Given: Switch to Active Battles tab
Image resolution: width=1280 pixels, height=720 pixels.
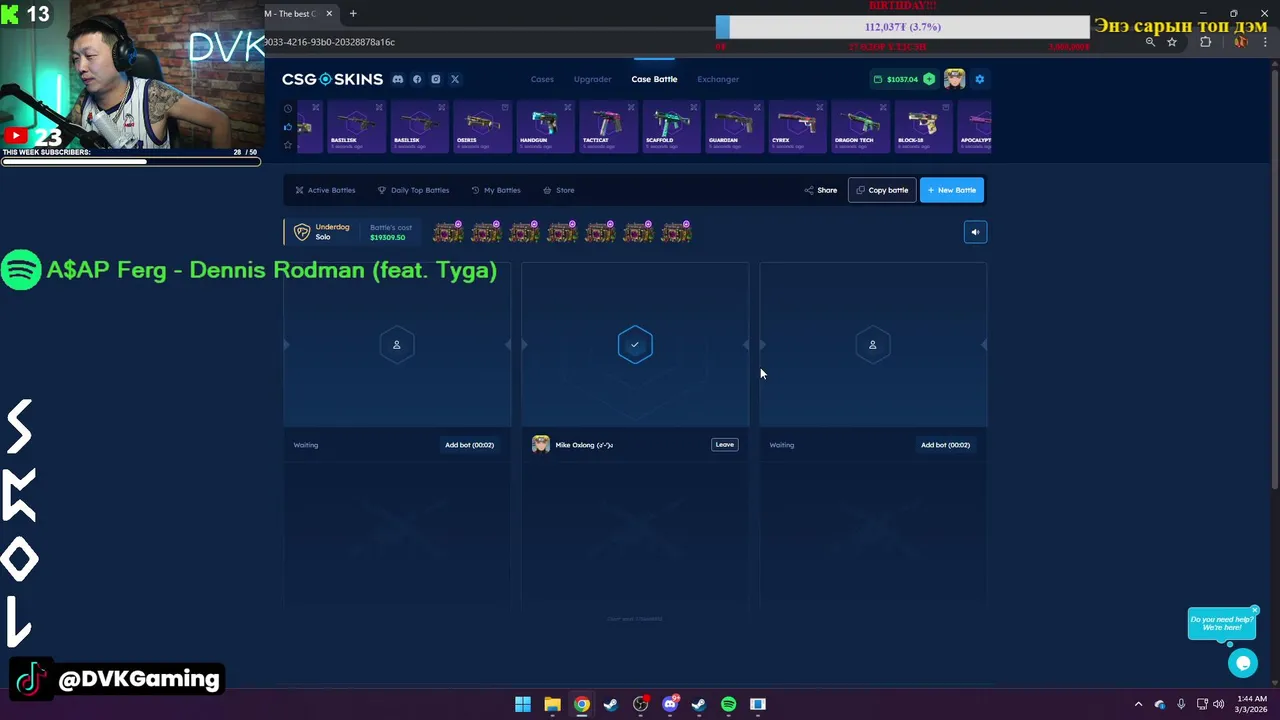Looking at the screenshot, I should (325, 190).
